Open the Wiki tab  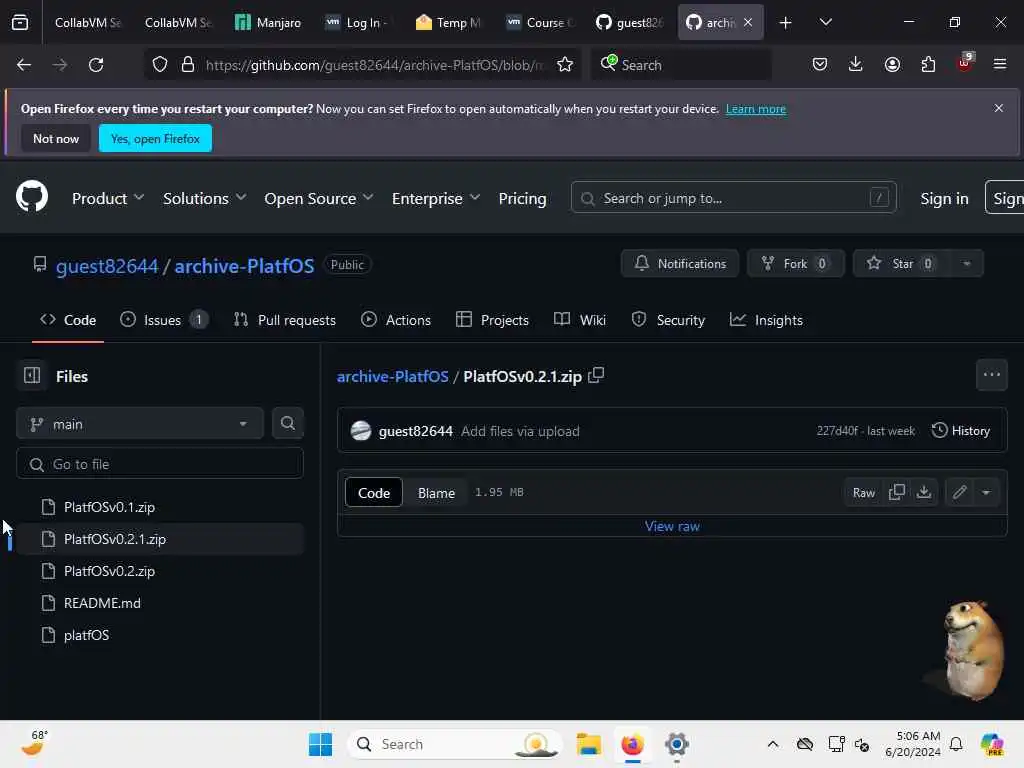click(x=580, y=320)
